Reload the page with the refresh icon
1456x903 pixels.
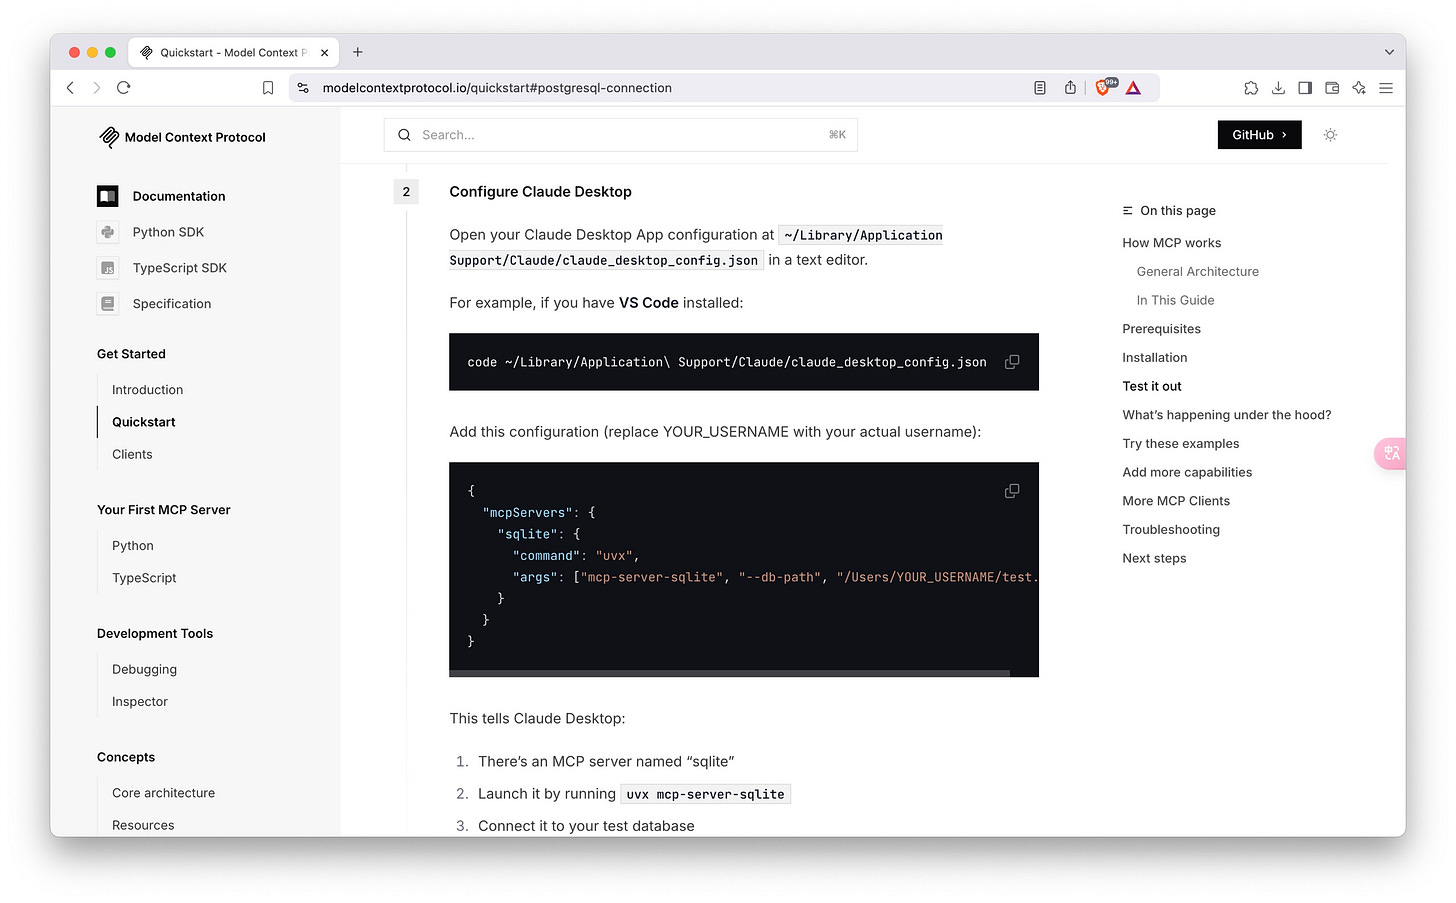click(124, 88)
